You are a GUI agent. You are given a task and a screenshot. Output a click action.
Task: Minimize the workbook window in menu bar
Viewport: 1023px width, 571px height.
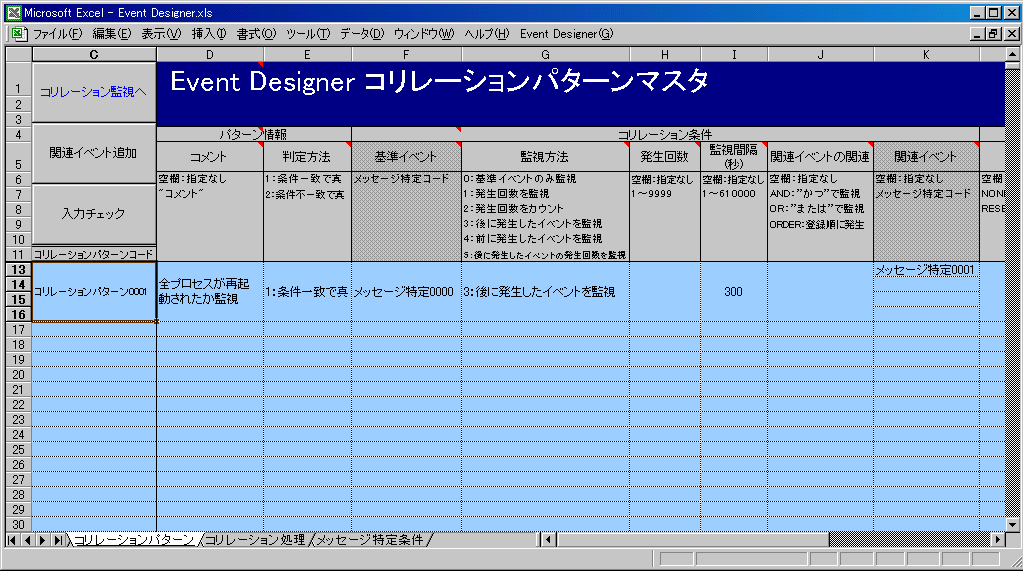click(x=977, y=33)
